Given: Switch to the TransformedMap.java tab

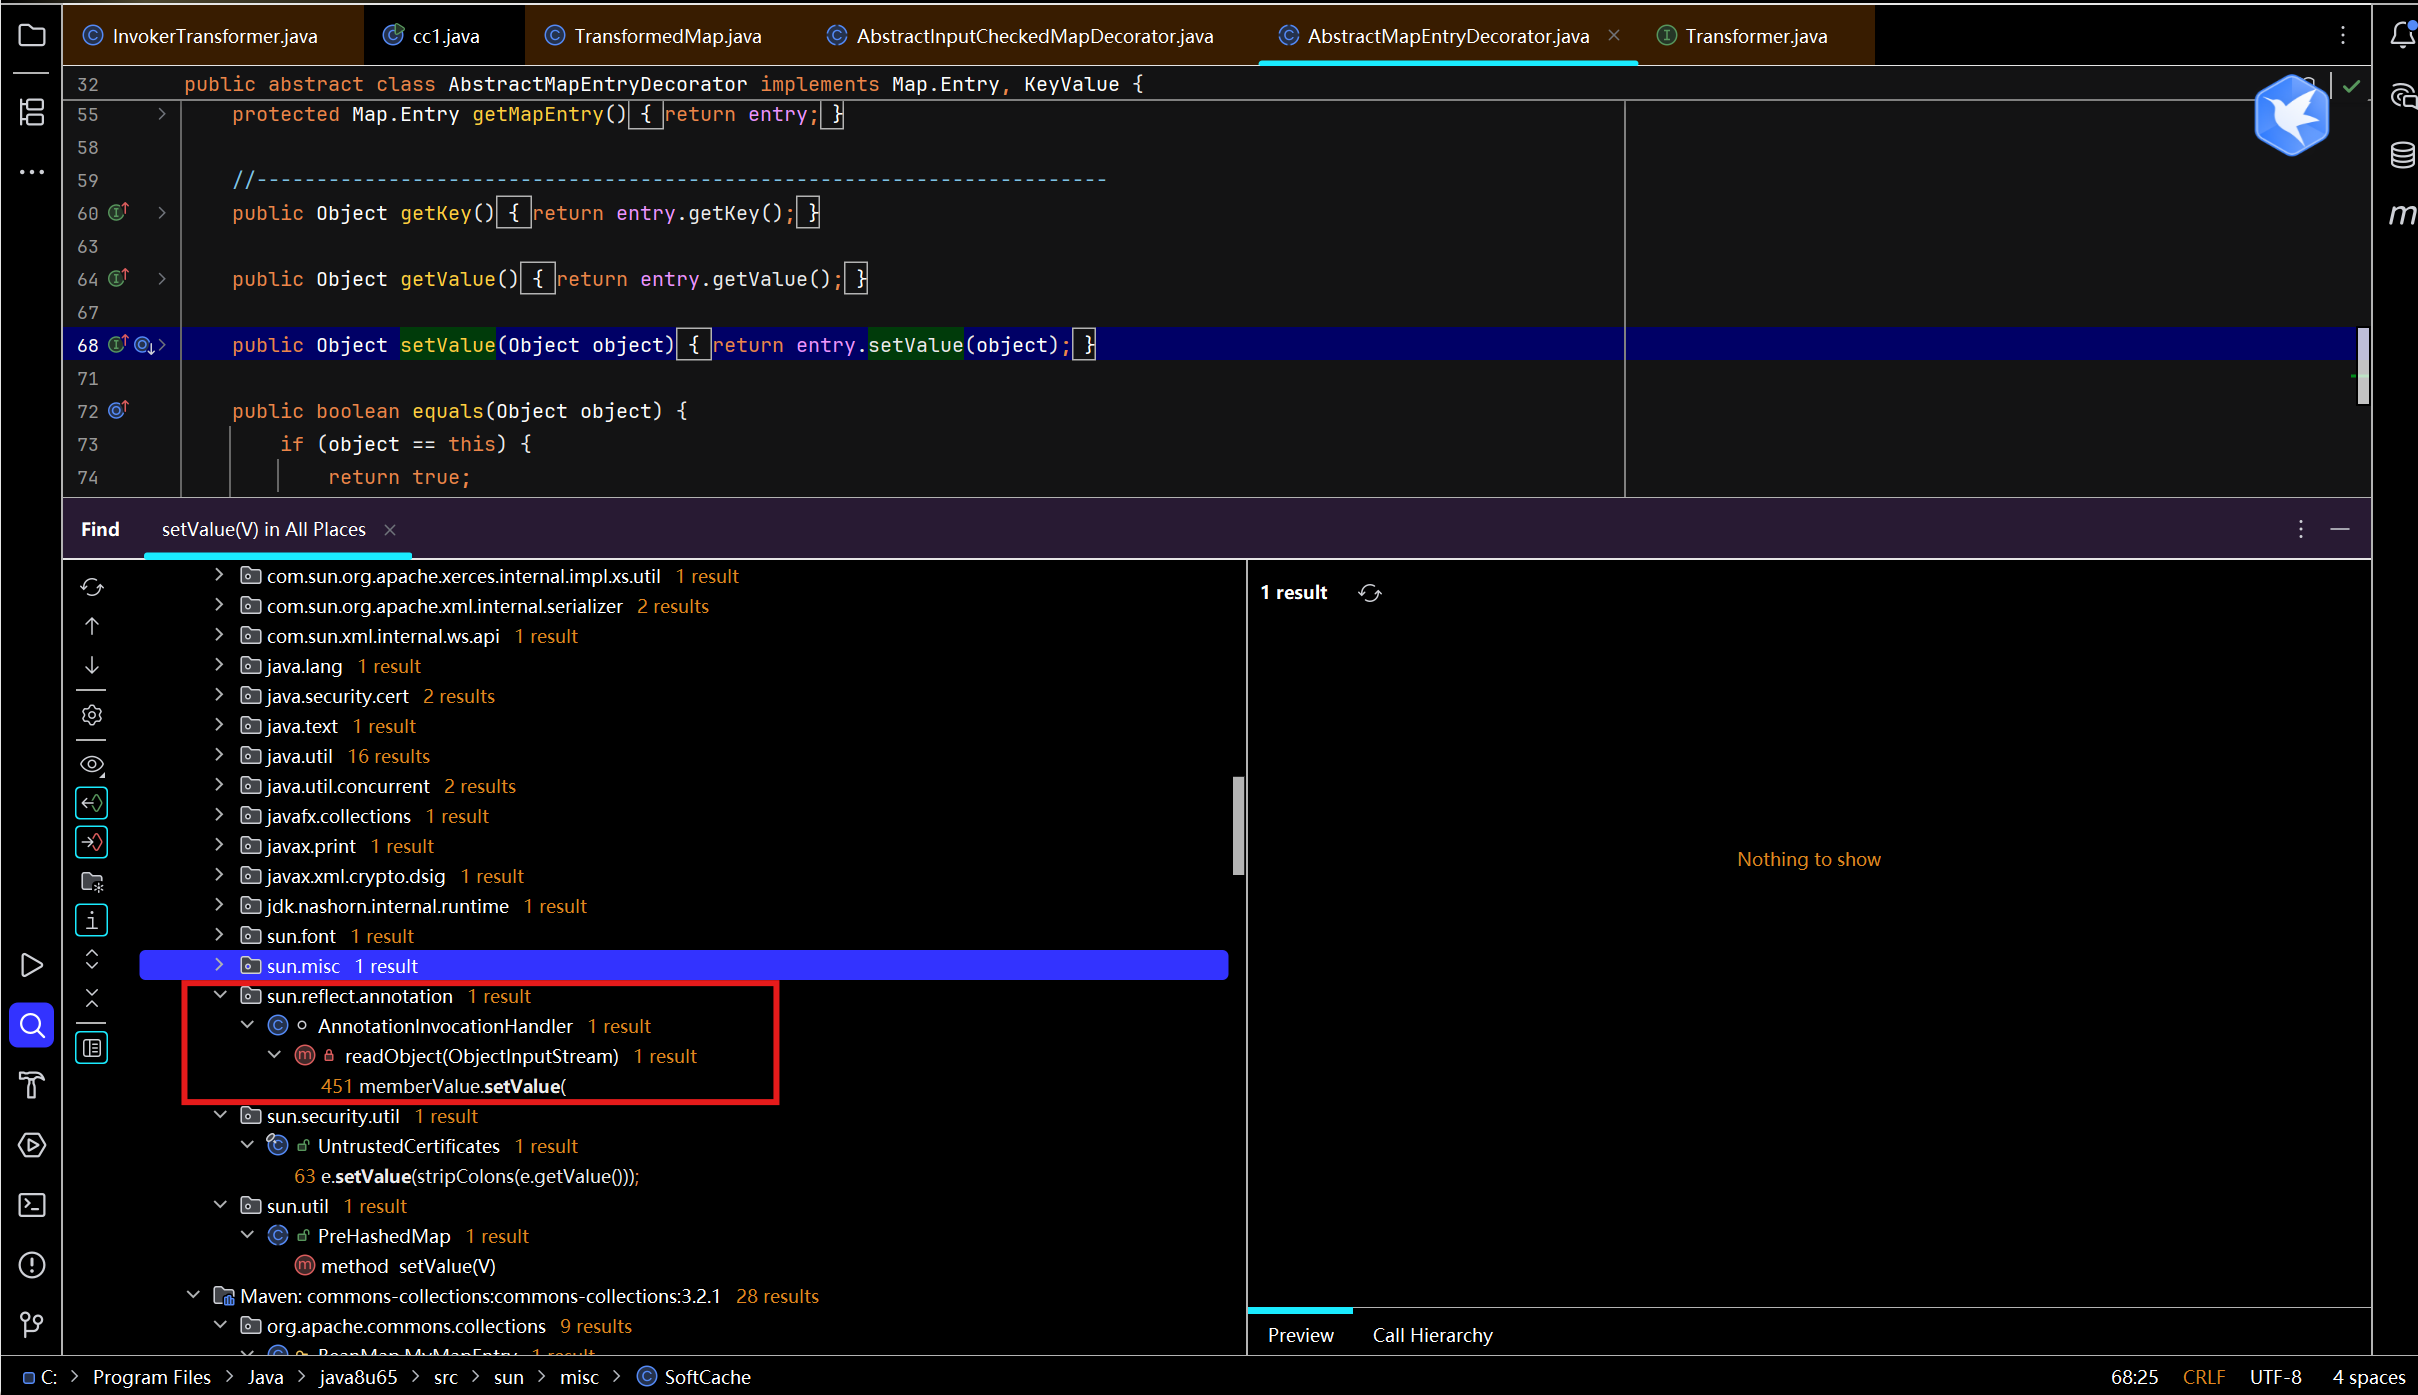Looking at the screenshot, I should [x=667, y=36].
